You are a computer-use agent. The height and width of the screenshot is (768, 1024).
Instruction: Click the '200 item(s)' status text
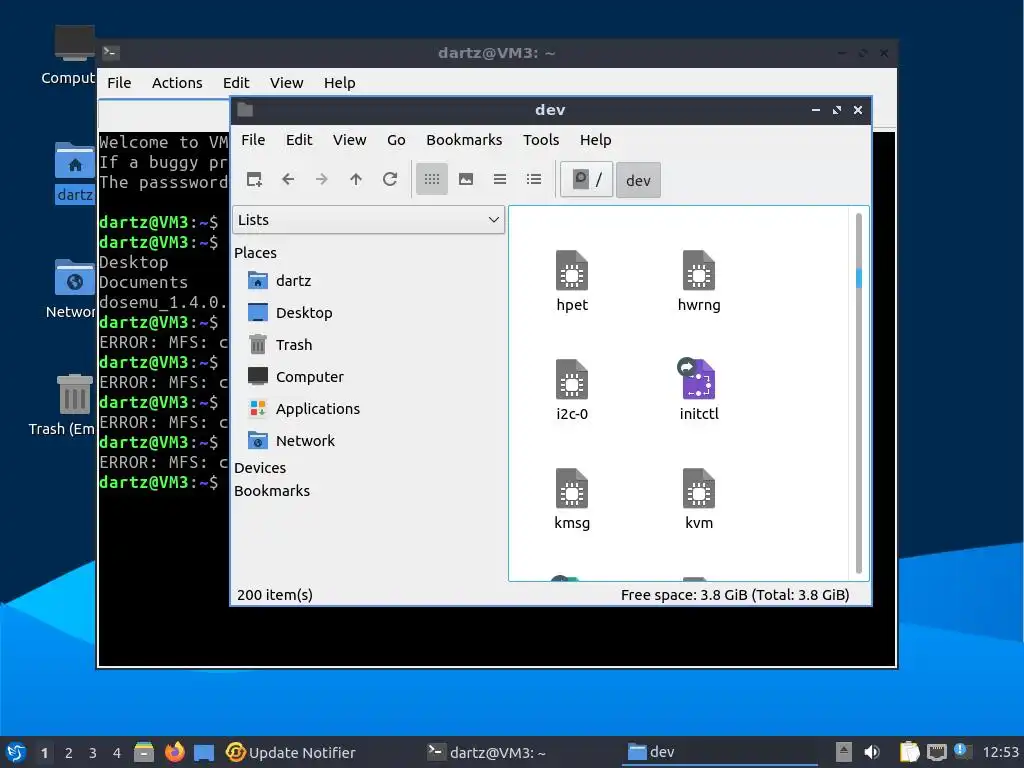(x=274, y=595)
